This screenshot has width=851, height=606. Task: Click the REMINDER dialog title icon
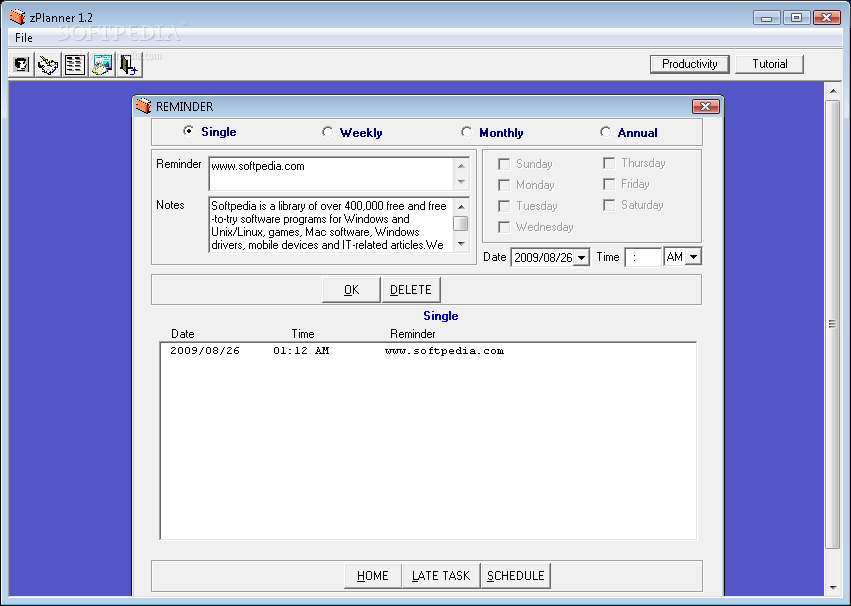coord(143,106)
